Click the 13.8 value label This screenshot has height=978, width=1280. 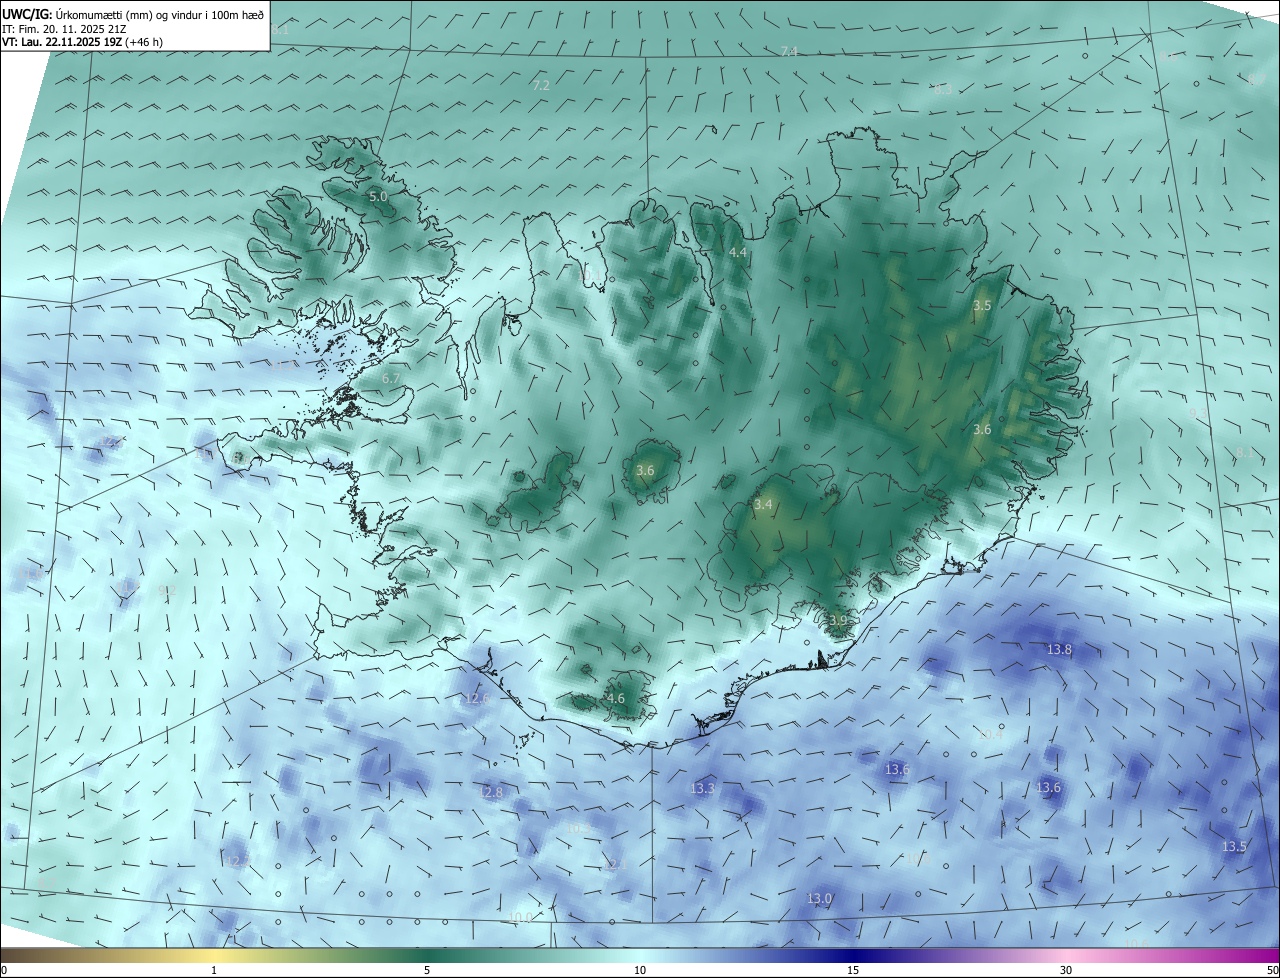click(x=1059, y=650)
